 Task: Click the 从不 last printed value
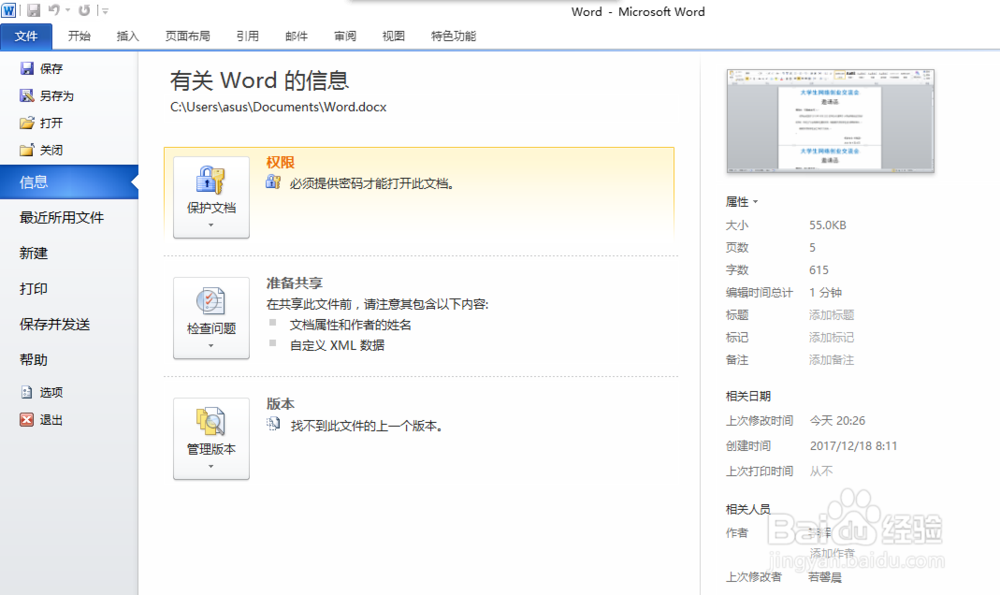[x=821, y=471]
